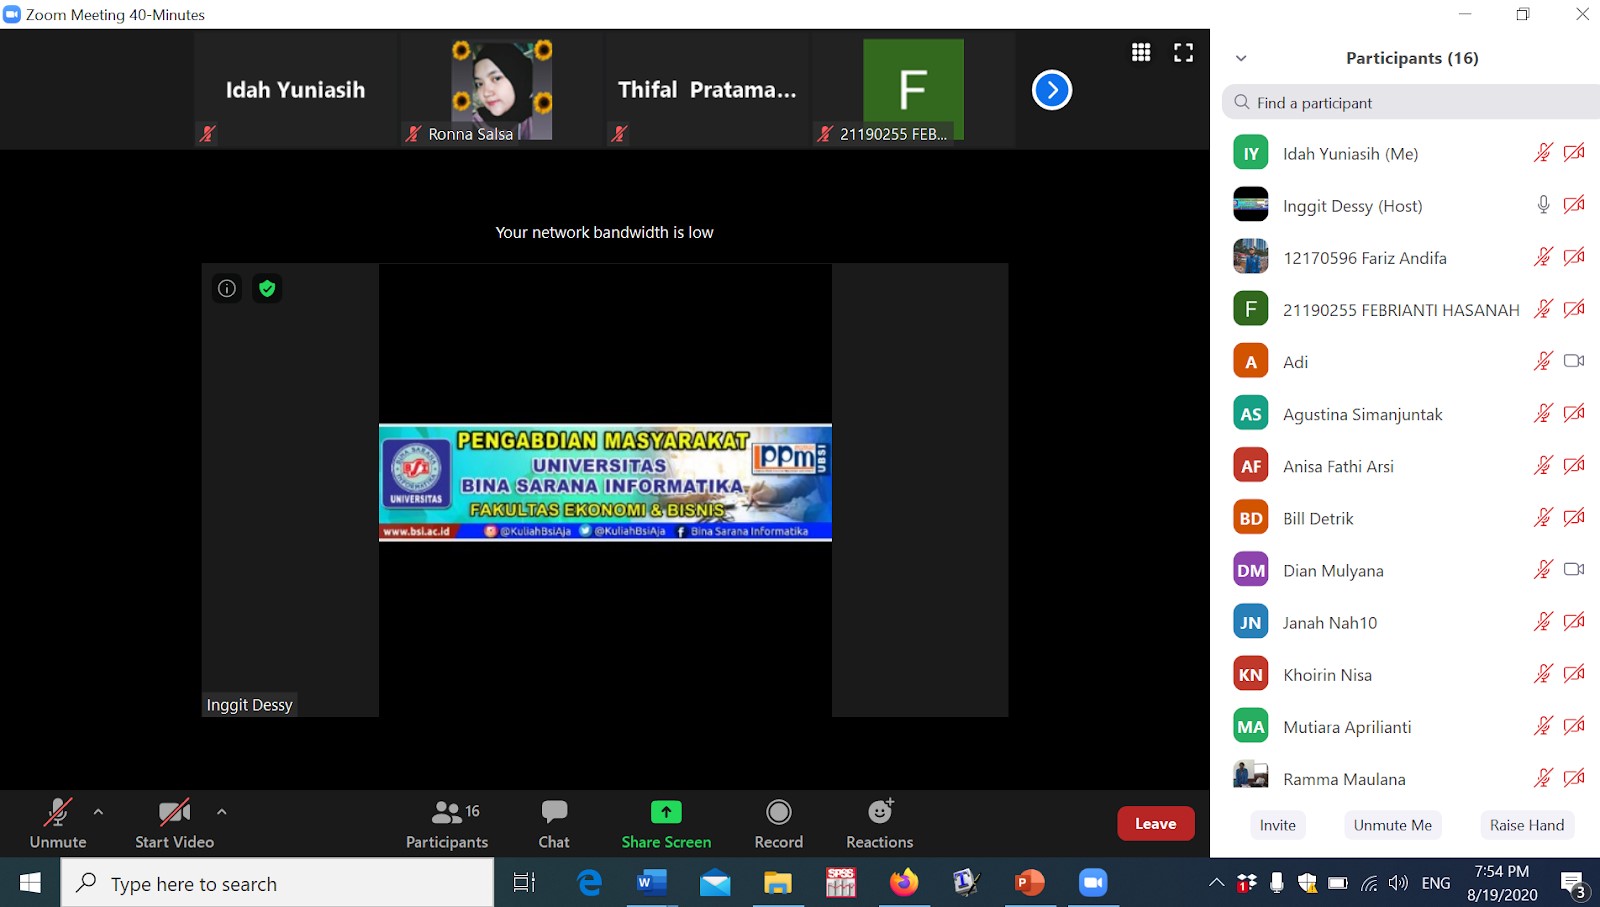Click Bill Detrik's disabled camera icon

click(1574, 517)
